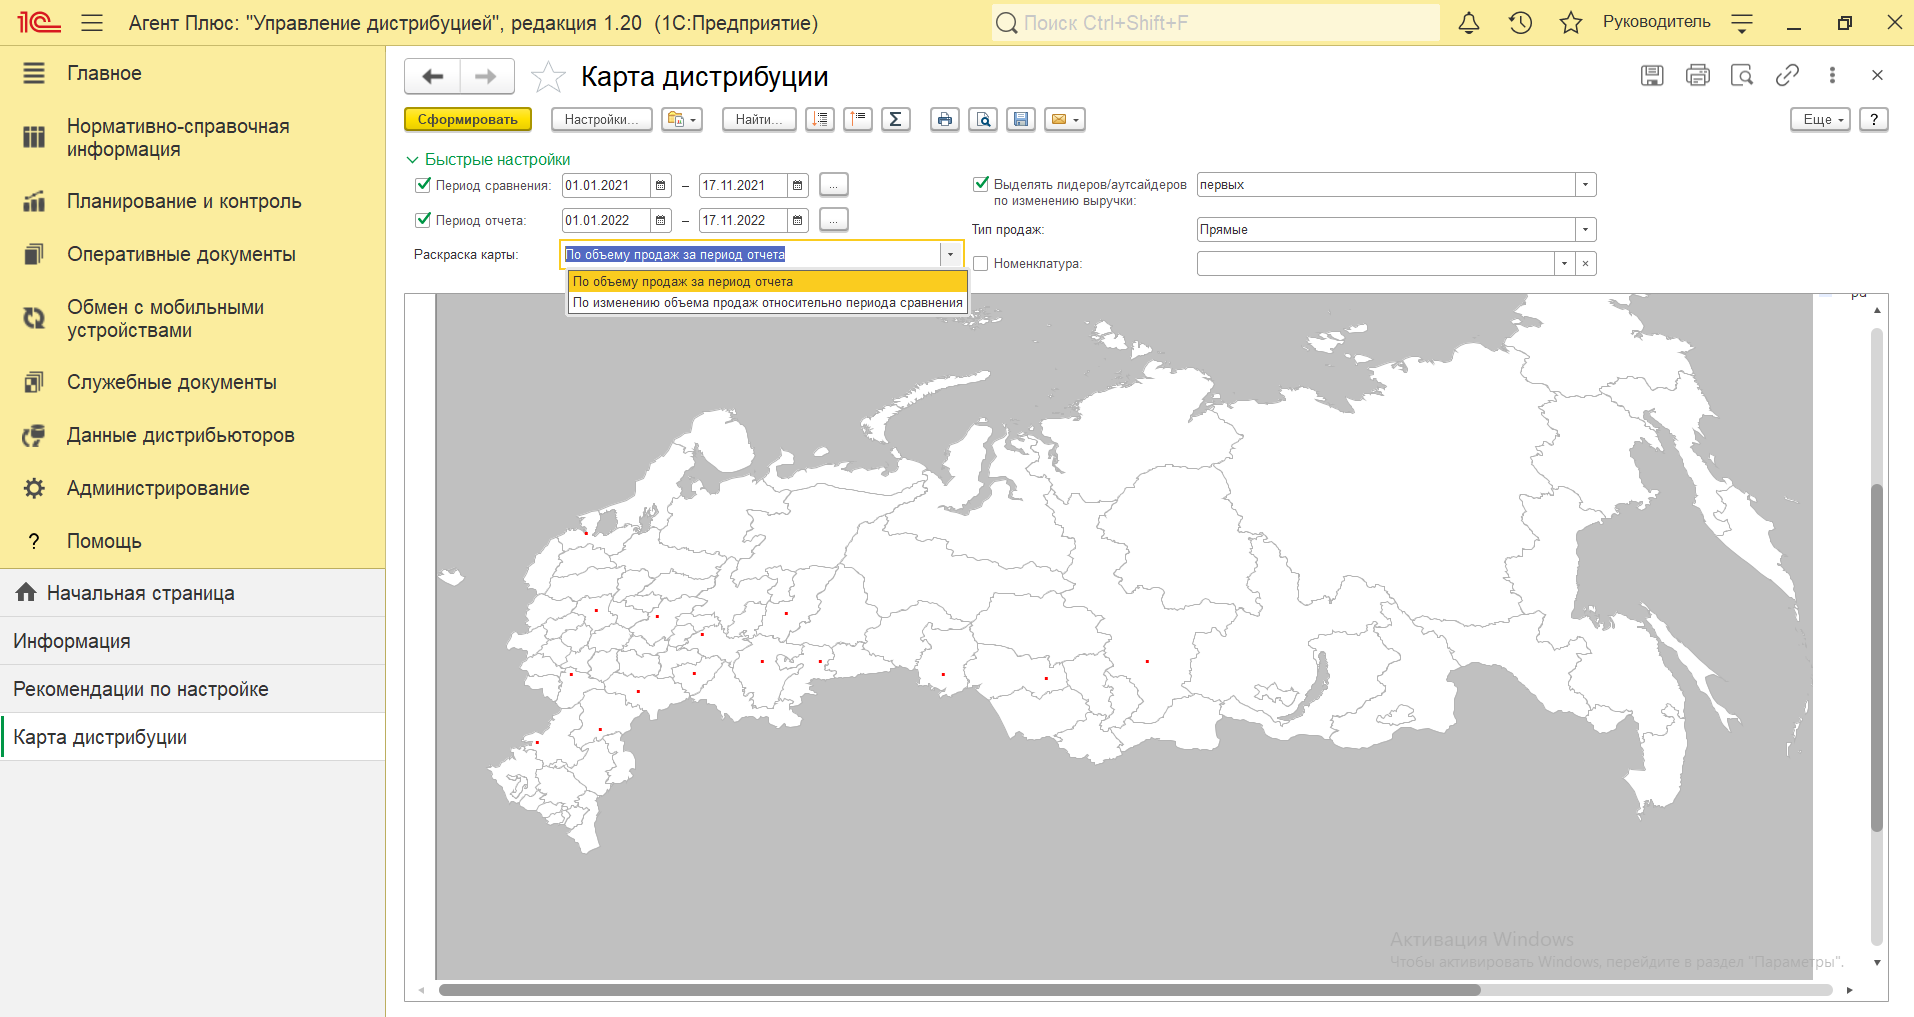Select 'По объему продаж за период отчета' option
The image size is (1914, 1017).
point(768,282)
